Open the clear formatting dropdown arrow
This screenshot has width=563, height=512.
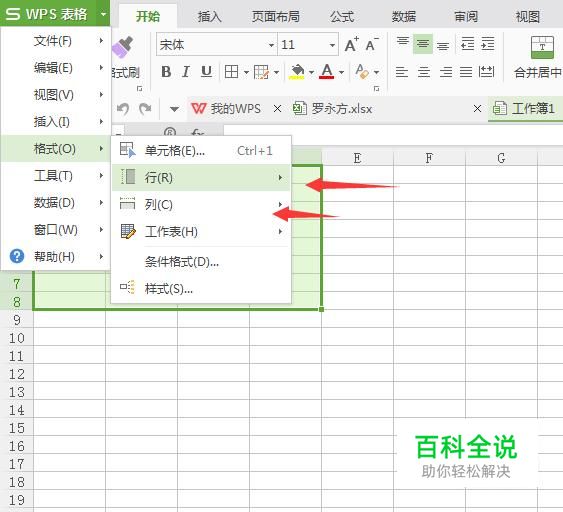[x=376, y=72]
